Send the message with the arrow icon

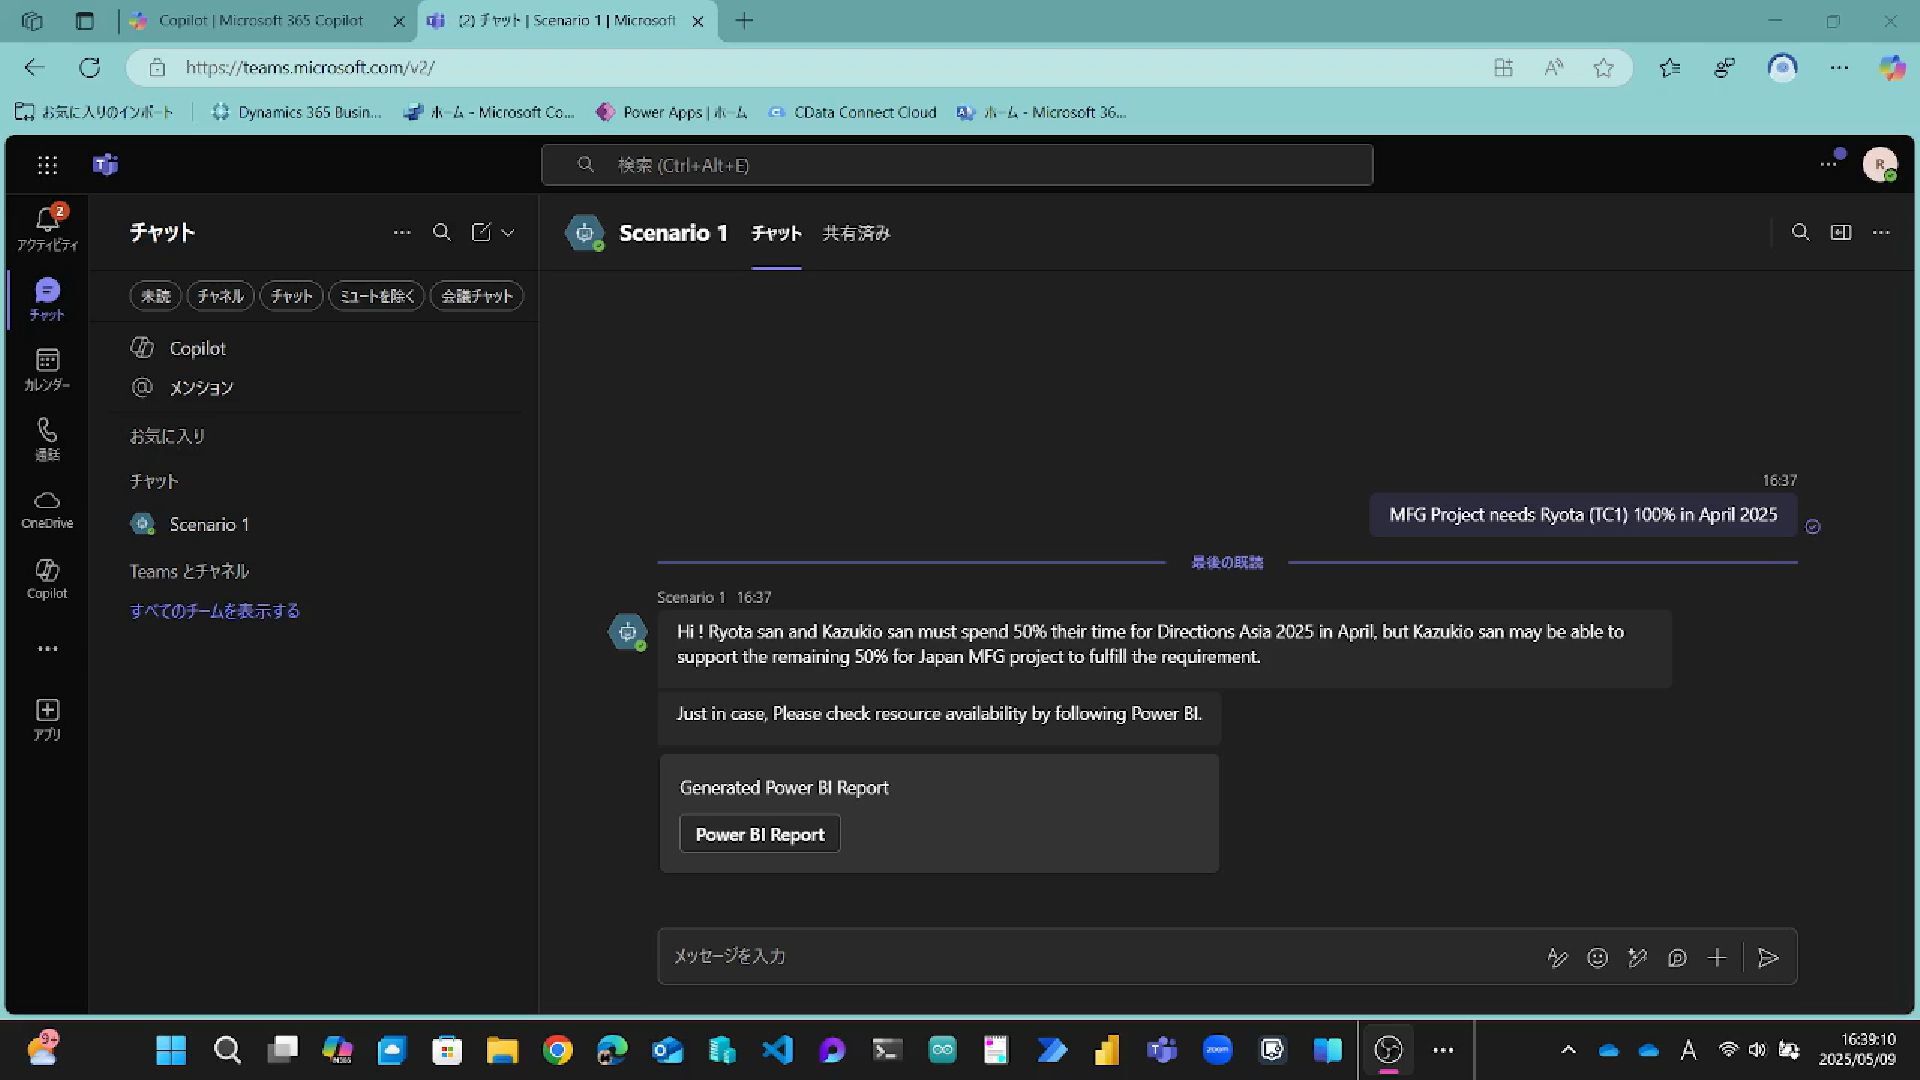pos(1767,958)
